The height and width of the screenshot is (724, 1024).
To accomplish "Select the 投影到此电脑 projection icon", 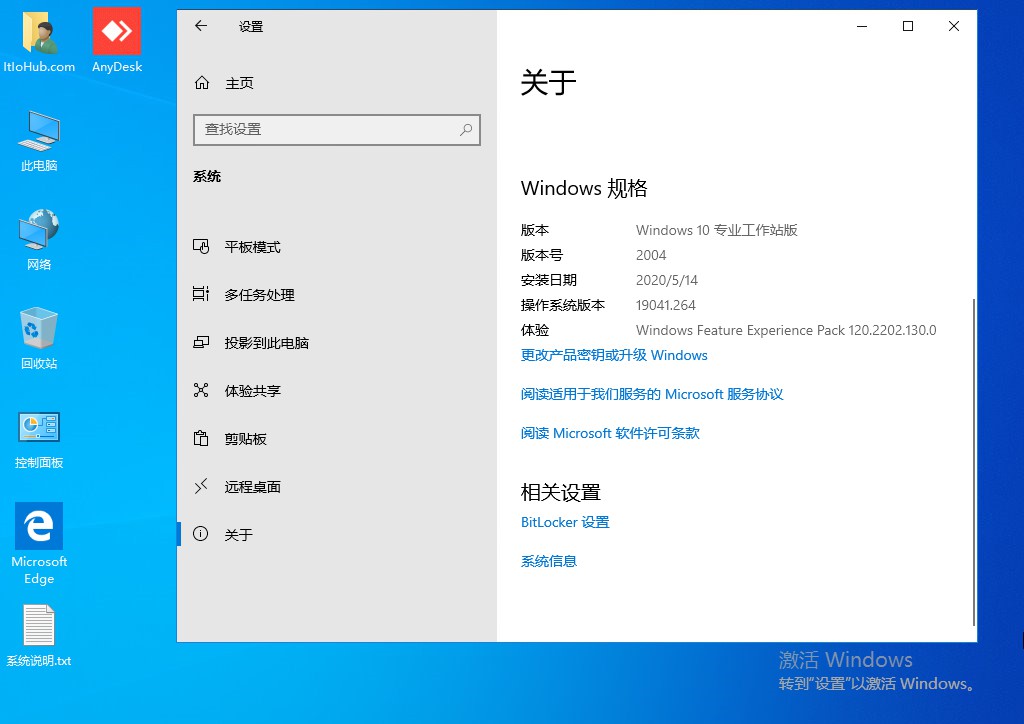I will click(201, 343).
